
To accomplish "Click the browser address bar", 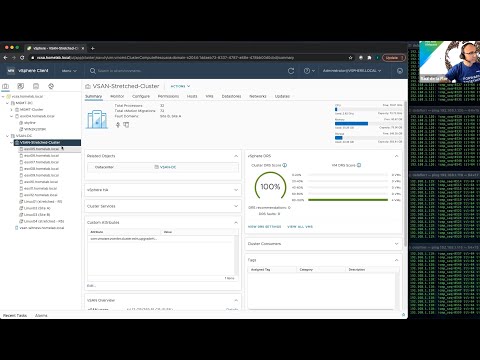I will pyautogui.click(x=188, y=58).
